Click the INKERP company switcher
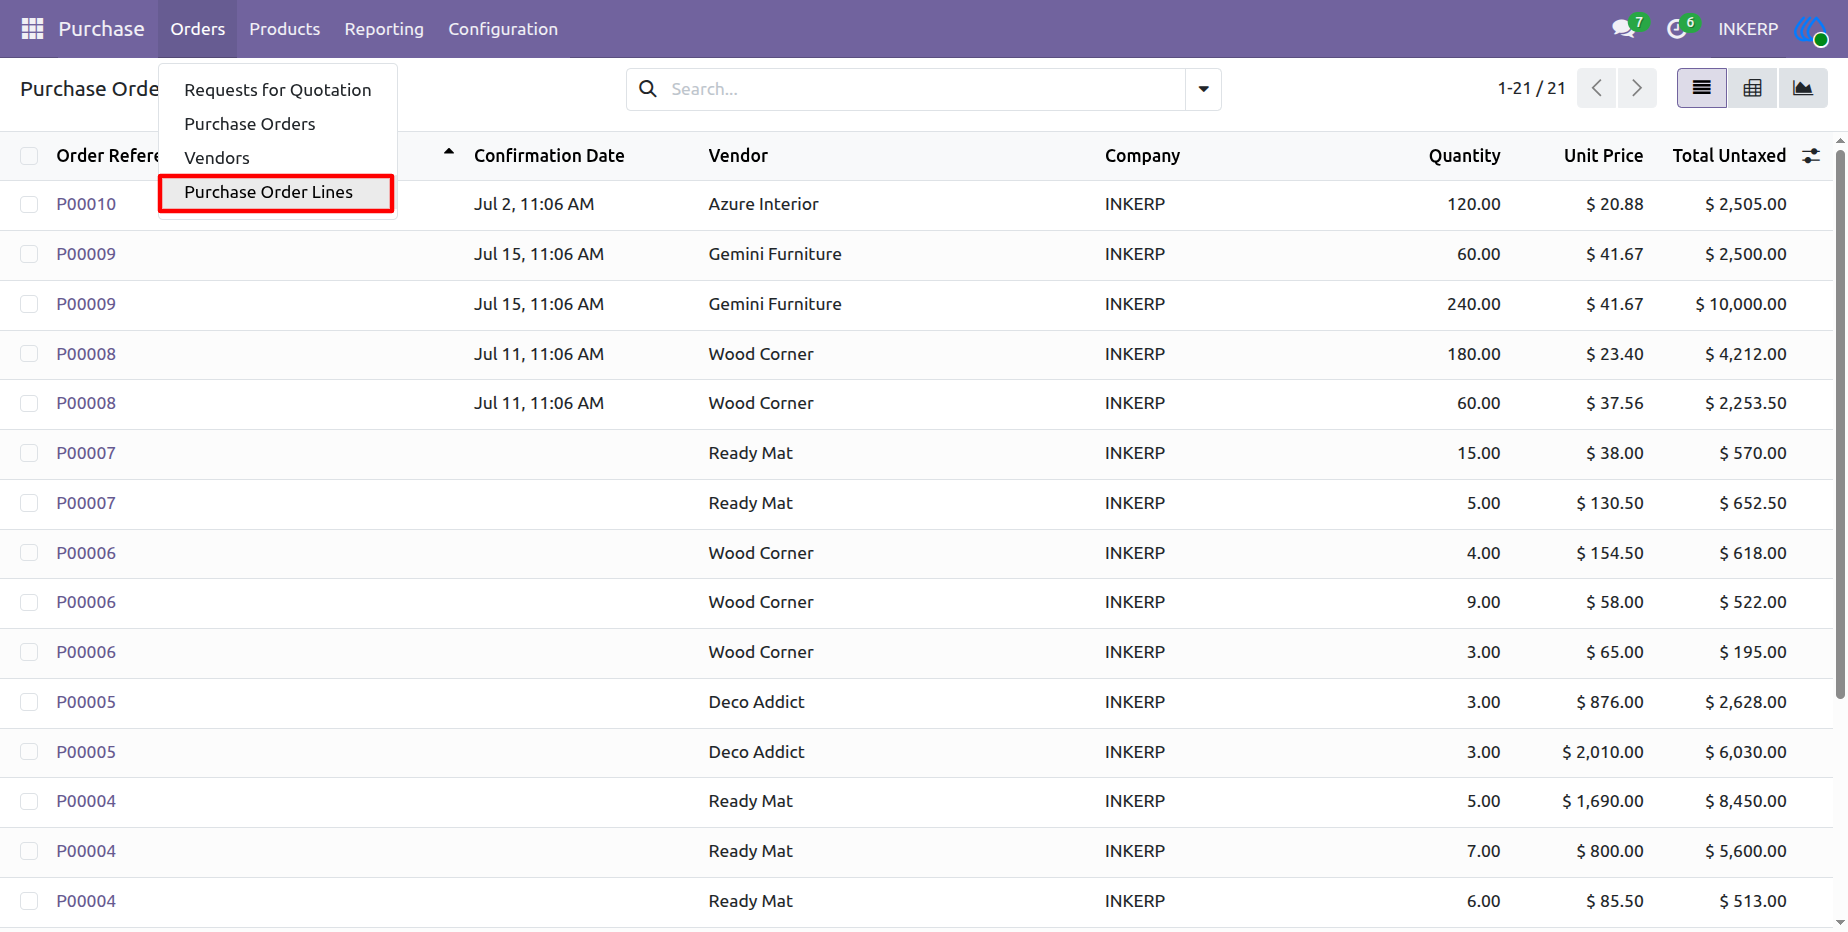The width and height of the screenshot is (1848, 932). (1748, 29)
